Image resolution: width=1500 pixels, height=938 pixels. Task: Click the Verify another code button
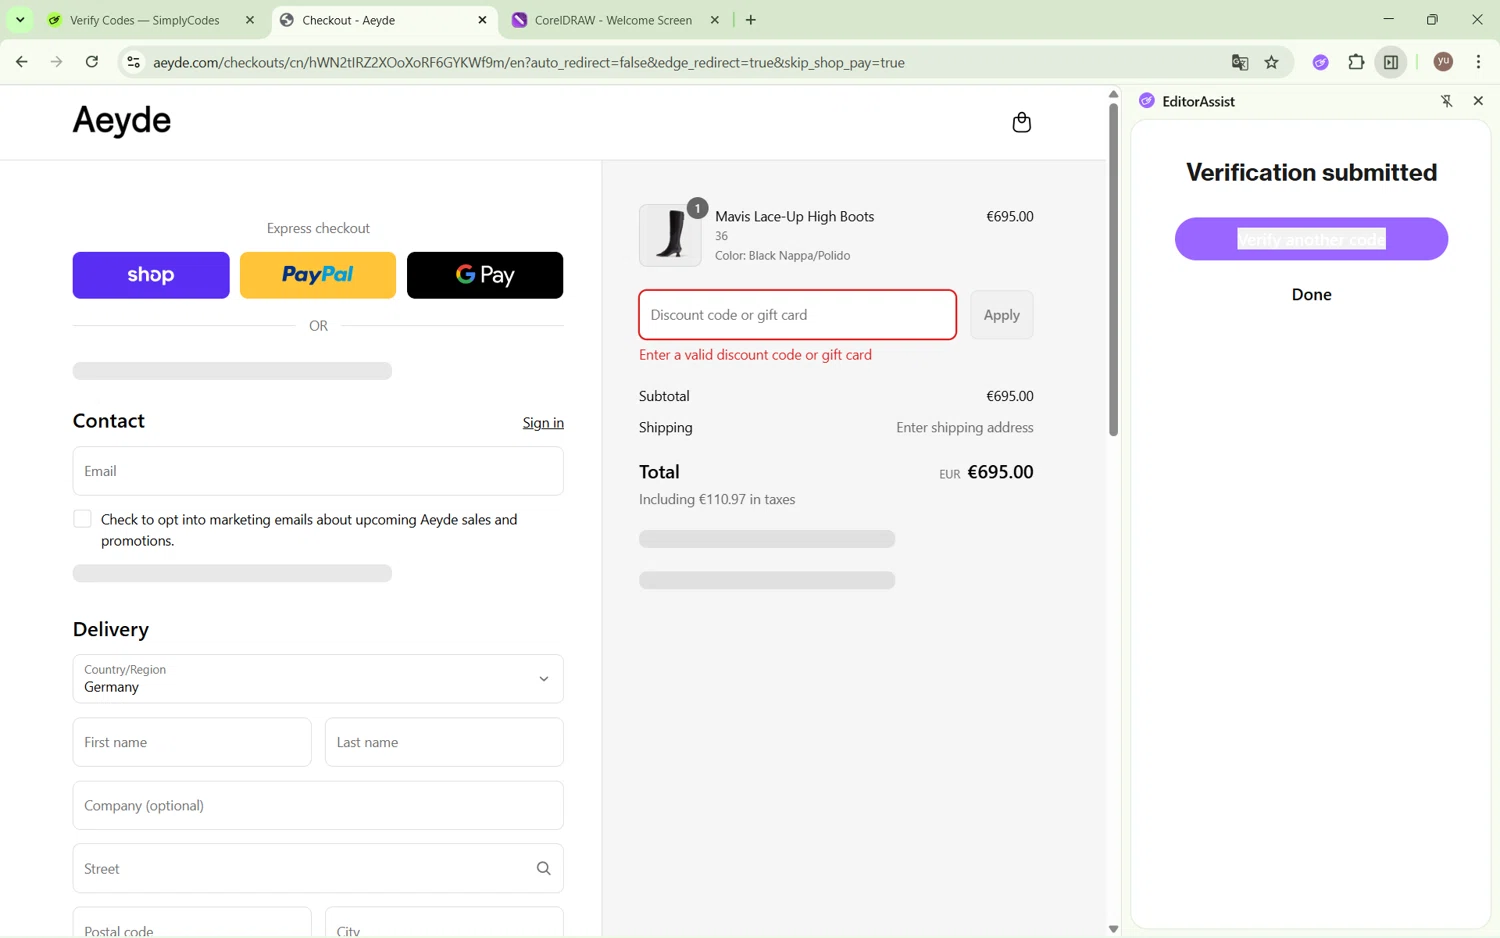1311,239
